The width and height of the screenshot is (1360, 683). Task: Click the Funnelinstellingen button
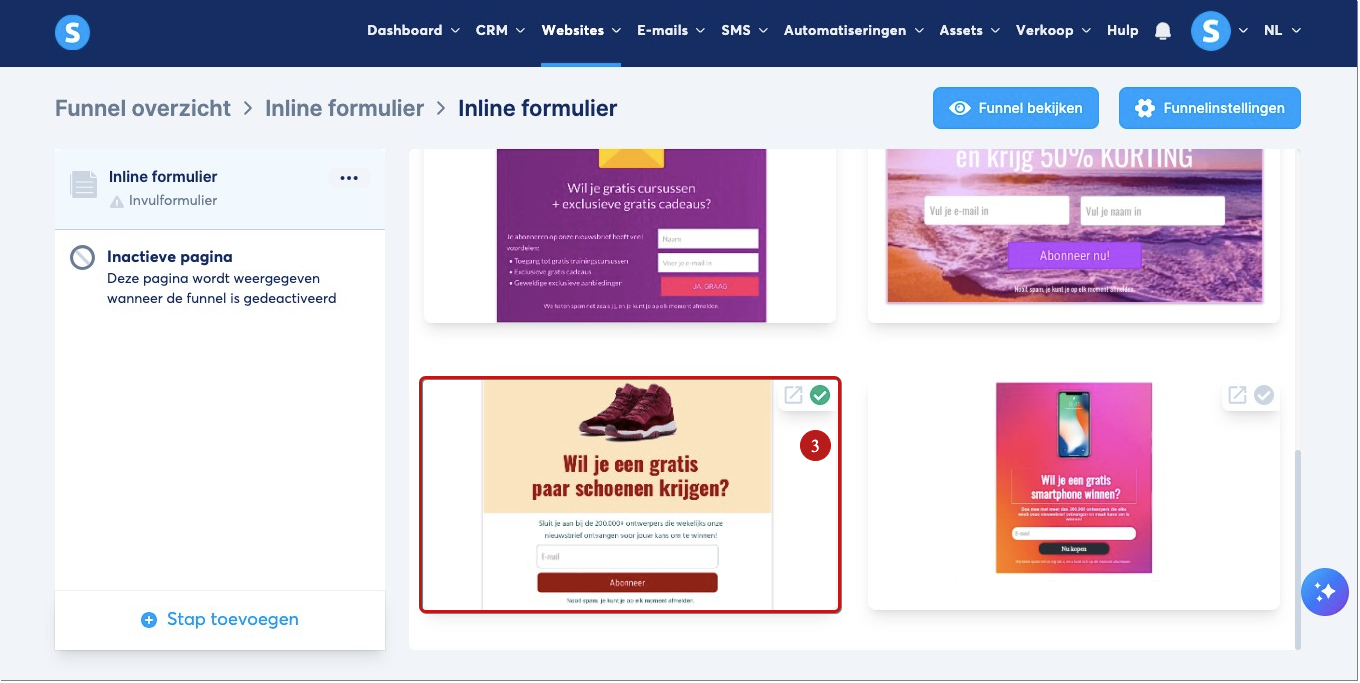coord(1210,108)
